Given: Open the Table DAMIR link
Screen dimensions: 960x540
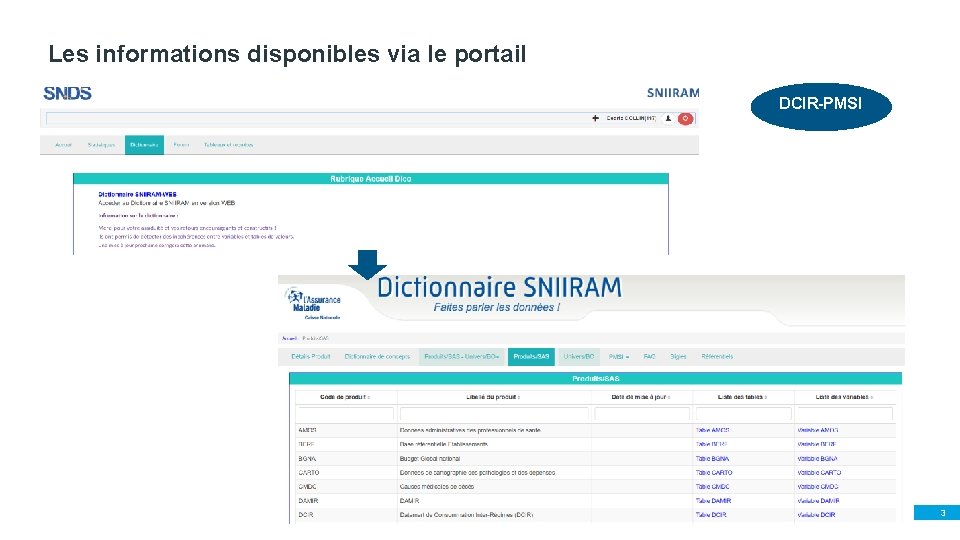Looking at the screenshot, I should tap(713, 501).
